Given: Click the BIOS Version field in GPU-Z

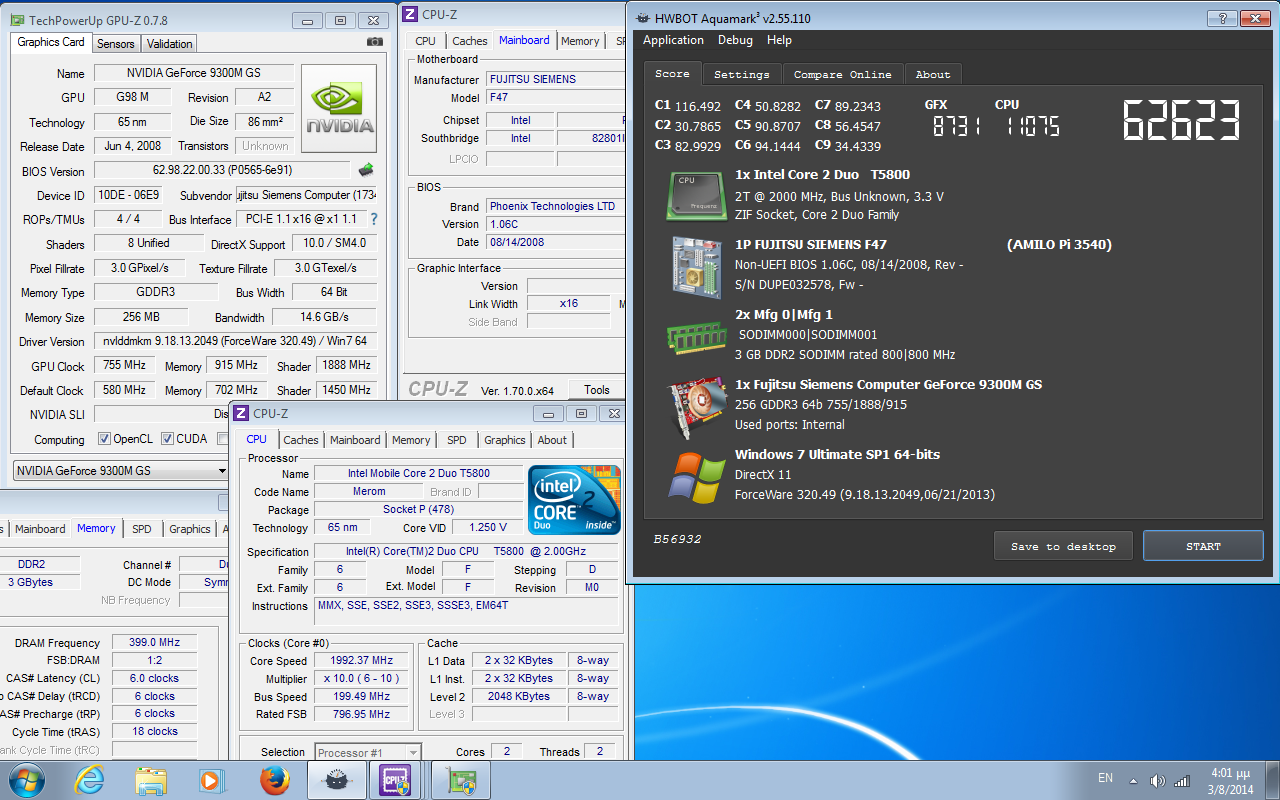Looking at the screenshot, I should coord(222,170).
